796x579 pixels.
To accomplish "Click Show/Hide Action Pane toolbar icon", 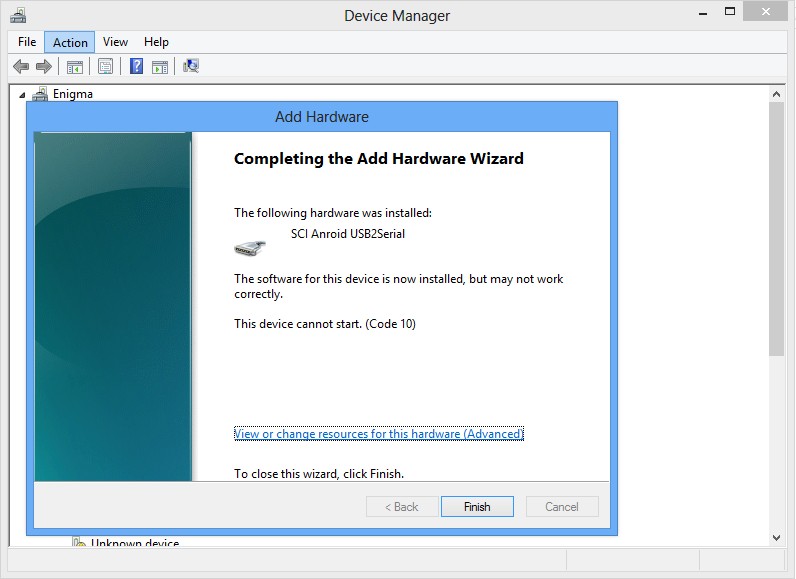I will point(160,67).
